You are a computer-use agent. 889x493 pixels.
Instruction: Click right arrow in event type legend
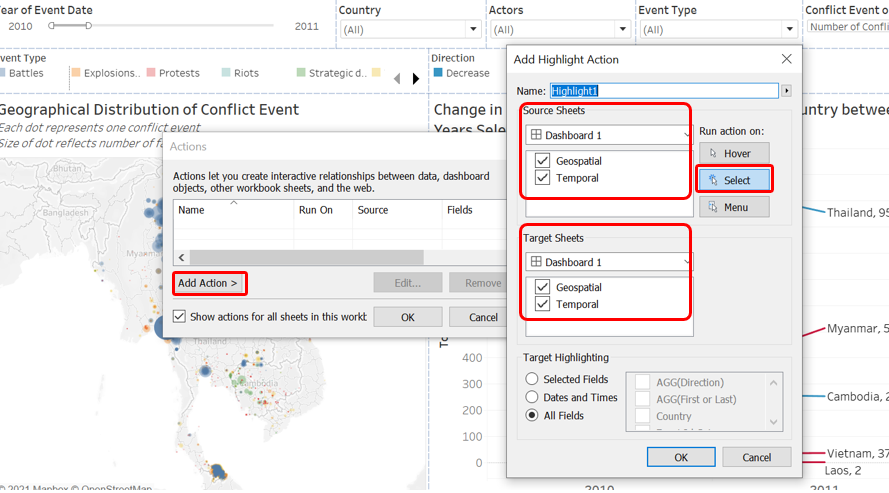(x=416, y=78)
